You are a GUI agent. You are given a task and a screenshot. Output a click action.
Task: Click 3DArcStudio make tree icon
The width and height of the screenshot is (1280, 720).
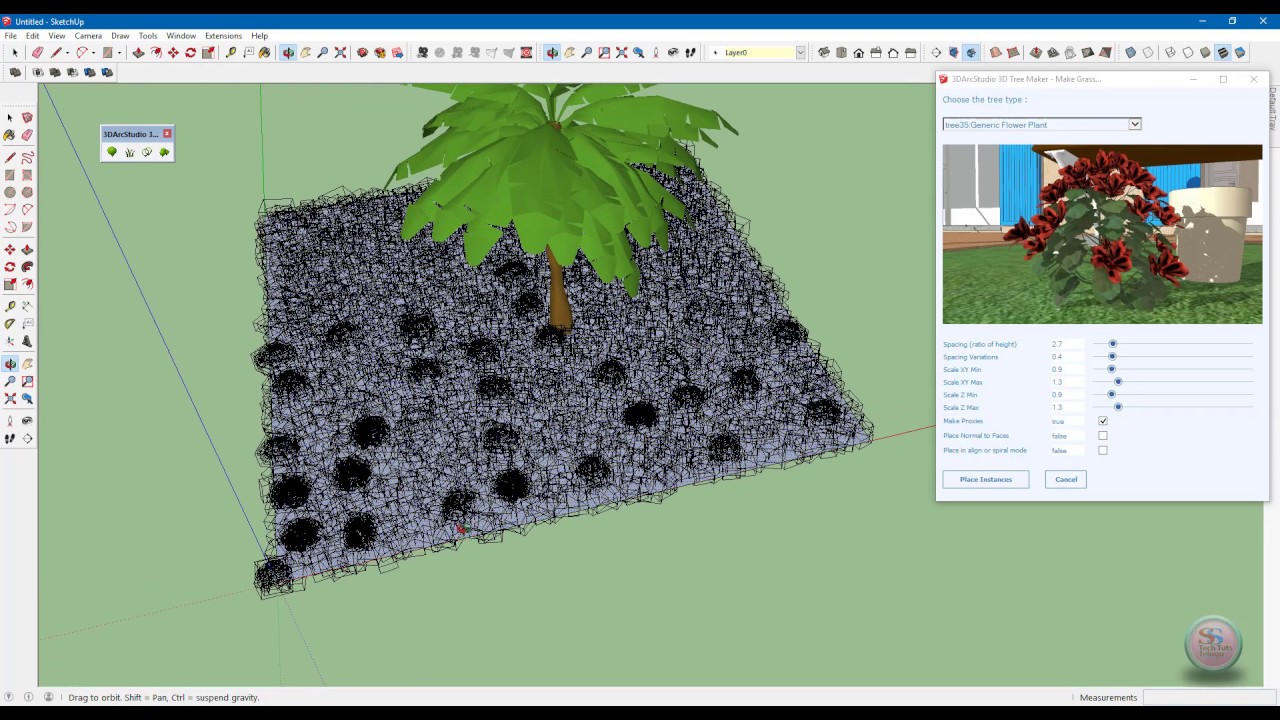tap(112, 152)
